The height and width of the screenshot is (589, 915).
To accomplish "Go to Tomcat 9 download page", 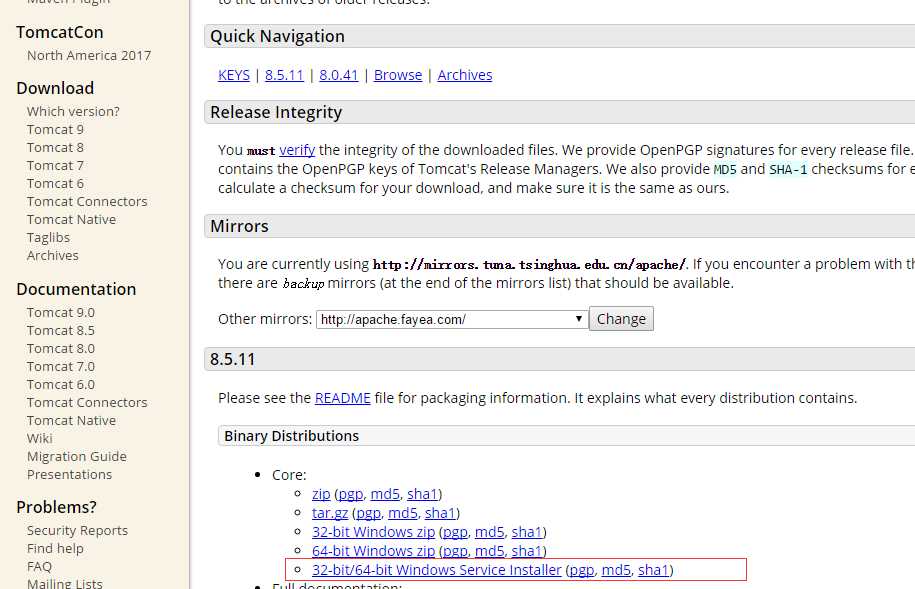I will tap(55, 130).
